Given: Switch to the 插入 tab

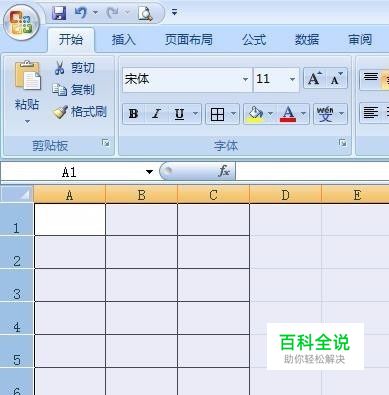Looking at the screenshot, I should click(x=124, y=40).
